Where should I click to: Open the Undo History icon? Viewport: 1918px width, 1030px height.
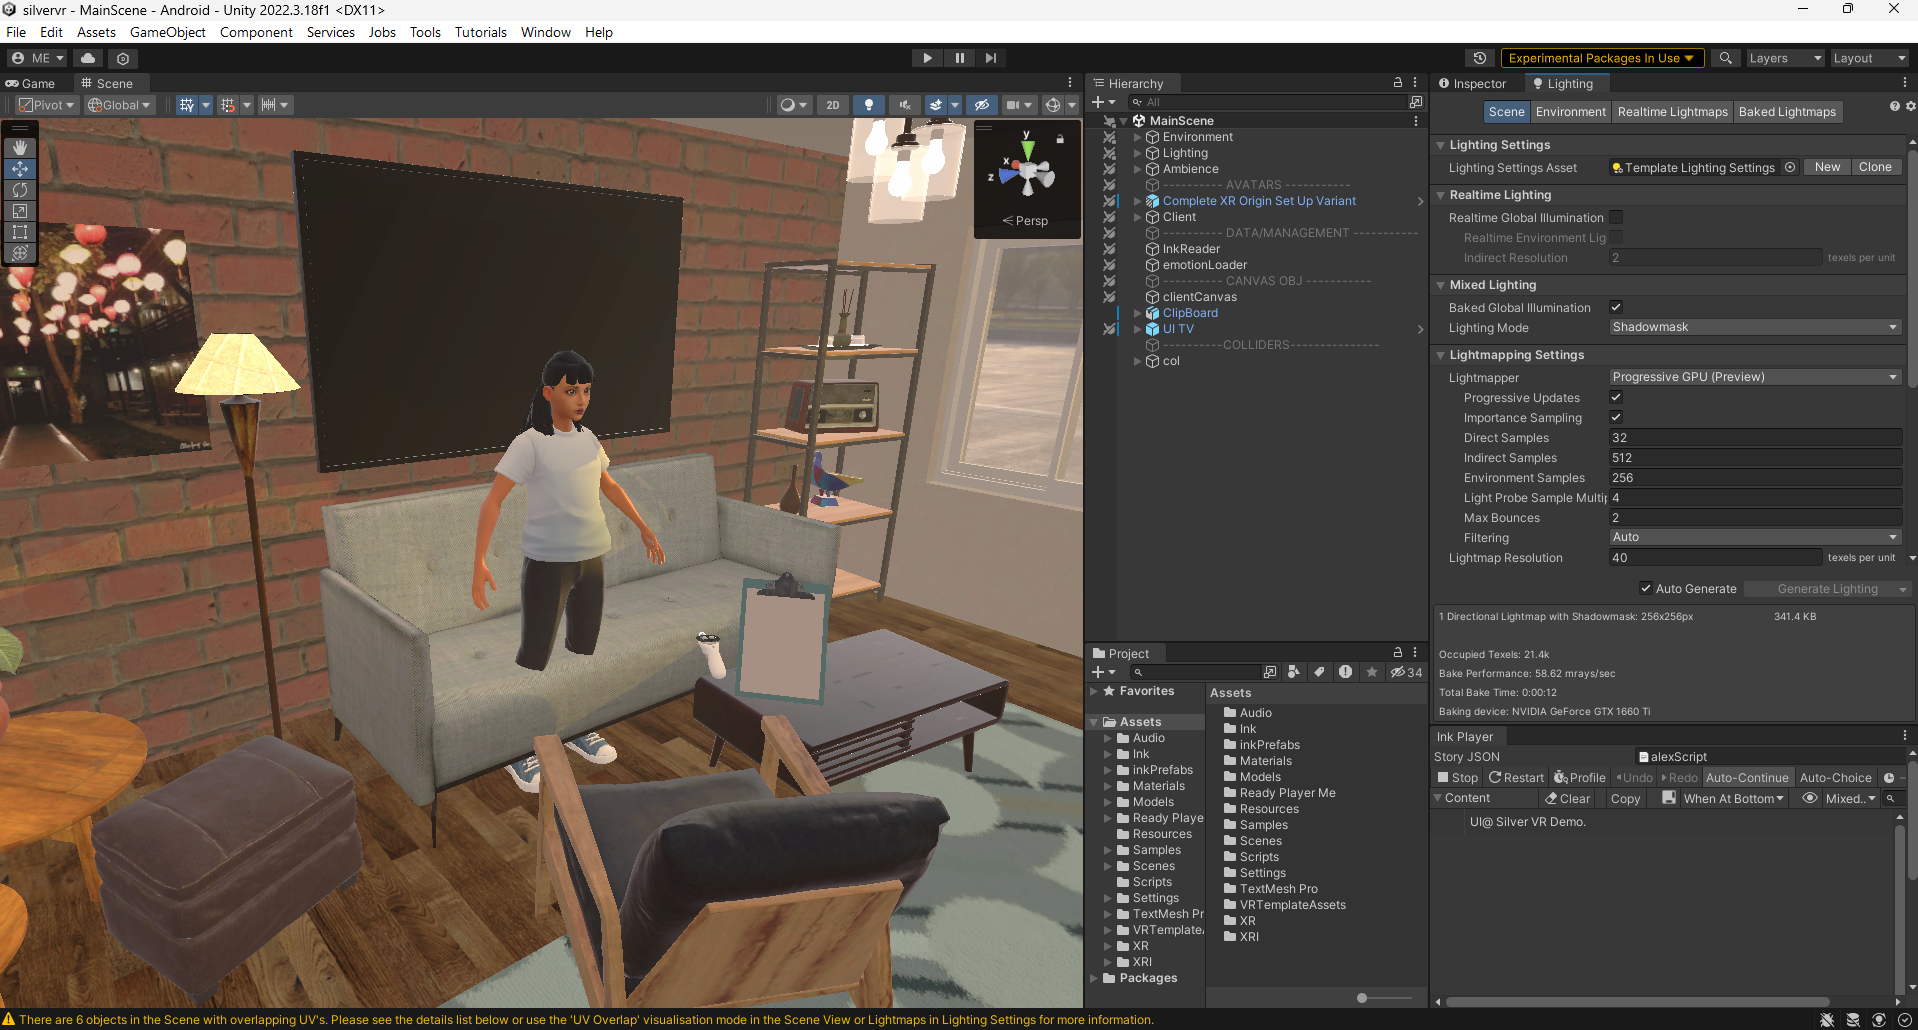coord(1480,58)
